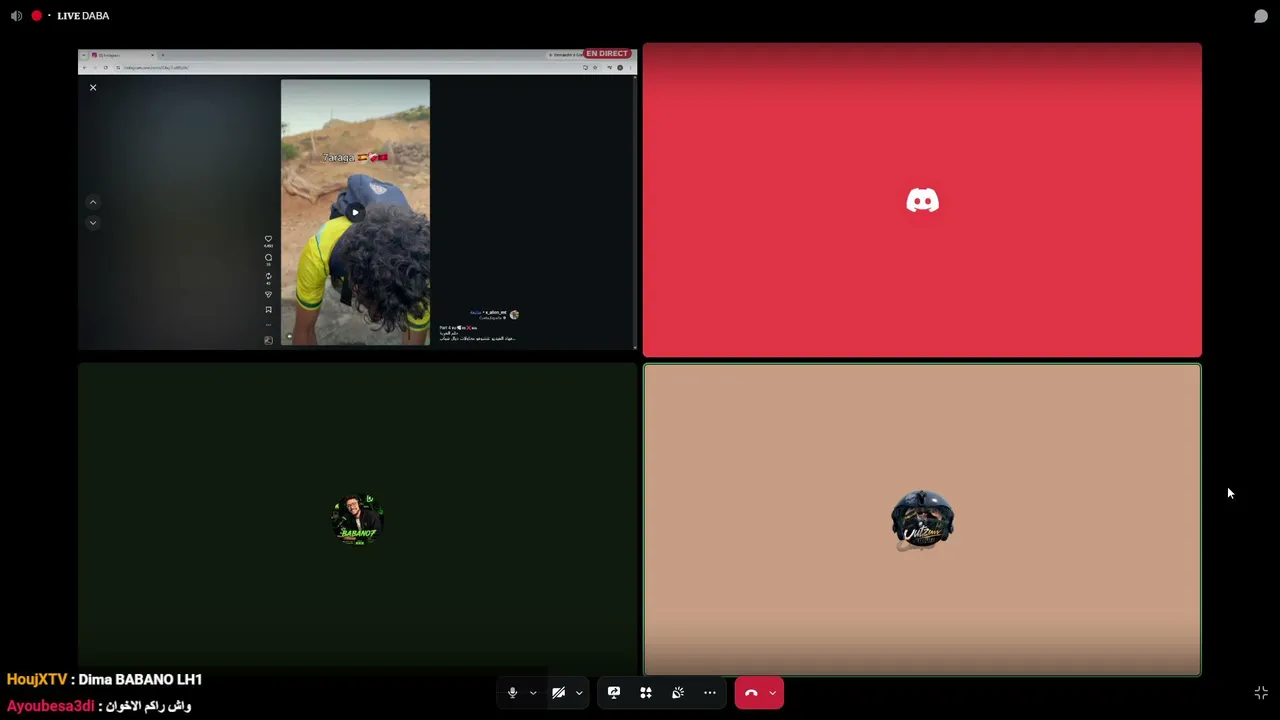Go to next reel with down chevron
The image size is (1280, 720).
[93, 223]
